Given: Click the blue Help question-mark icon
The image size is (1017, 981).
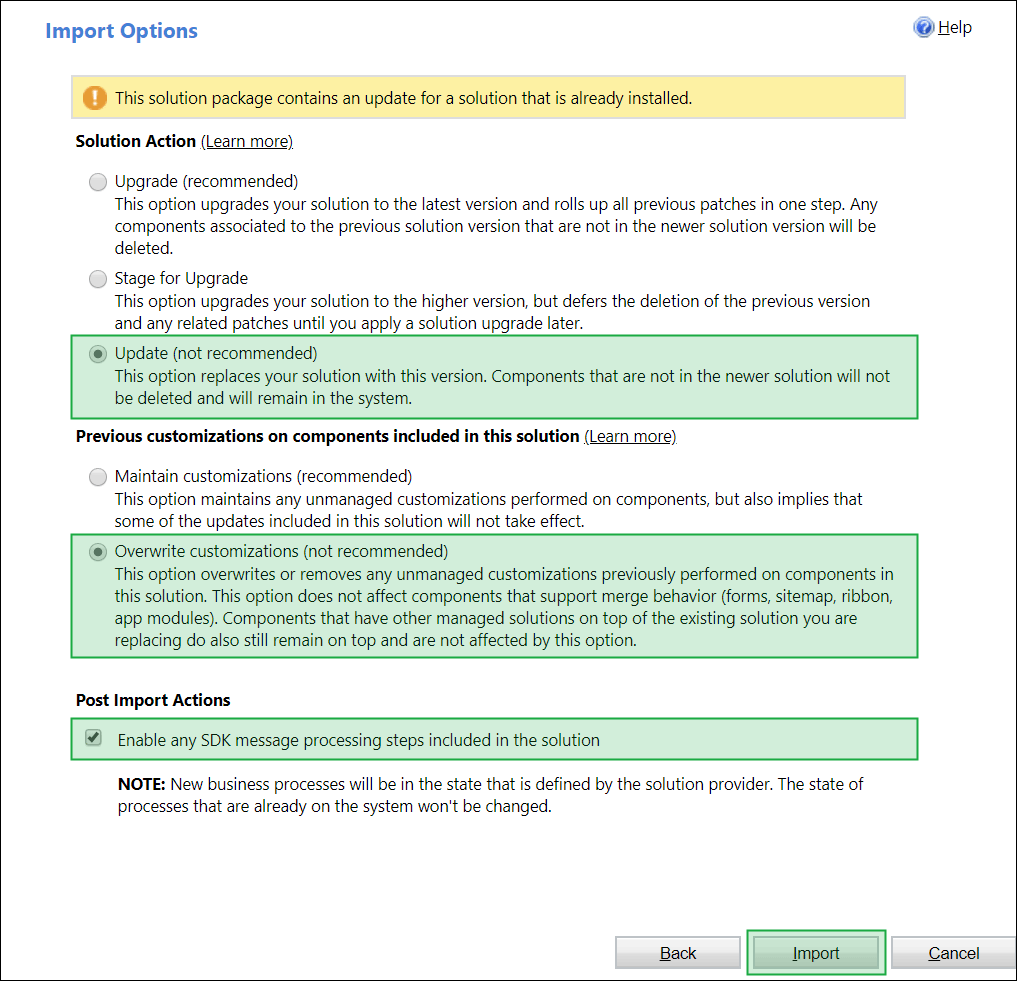Looking at the screenshot, I should [x=923, y=28].
